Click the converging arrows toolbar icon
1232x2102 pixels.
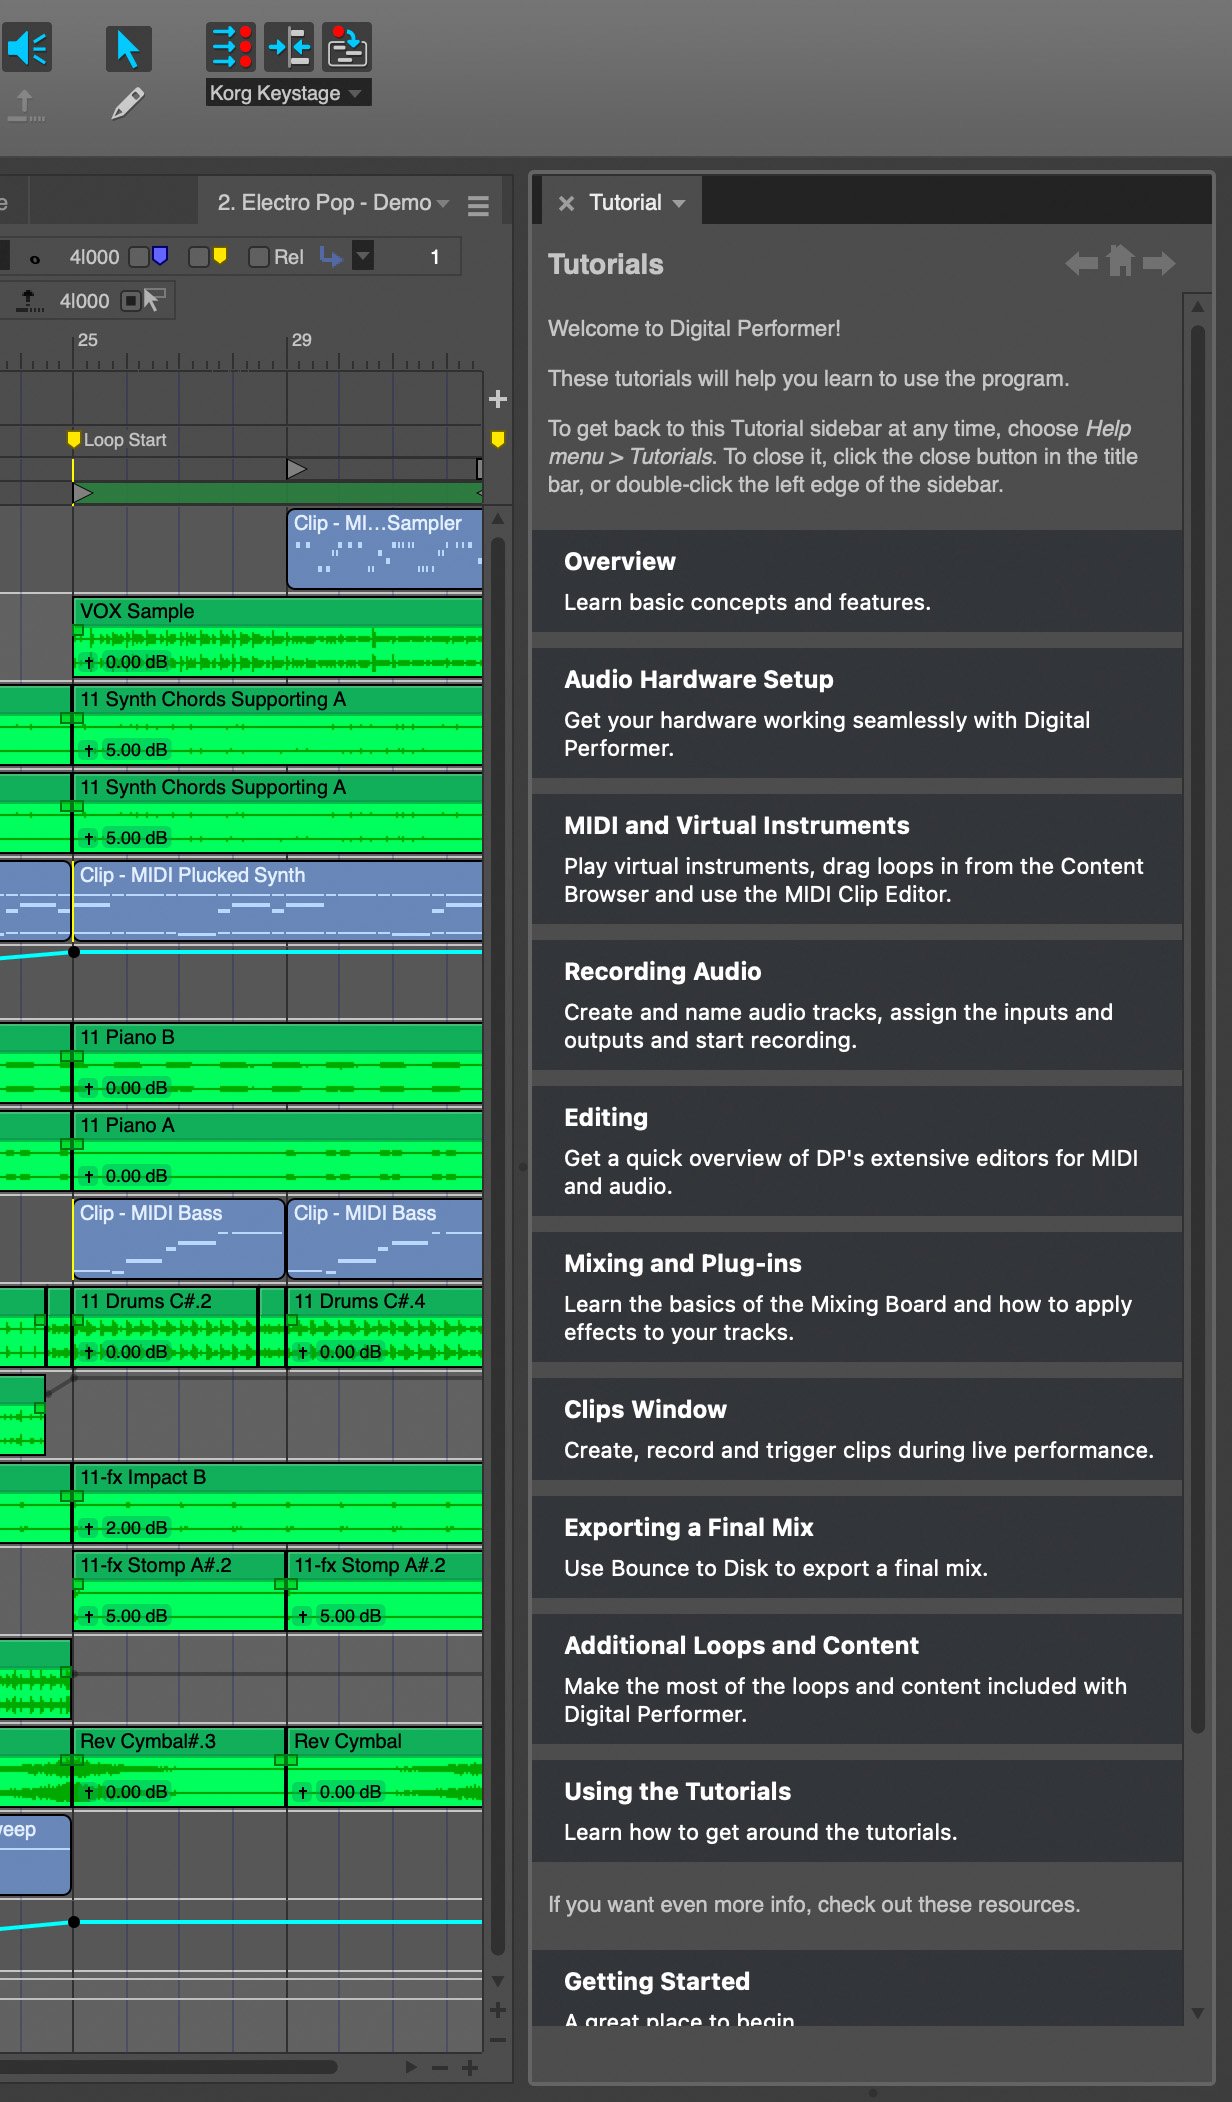289,47
